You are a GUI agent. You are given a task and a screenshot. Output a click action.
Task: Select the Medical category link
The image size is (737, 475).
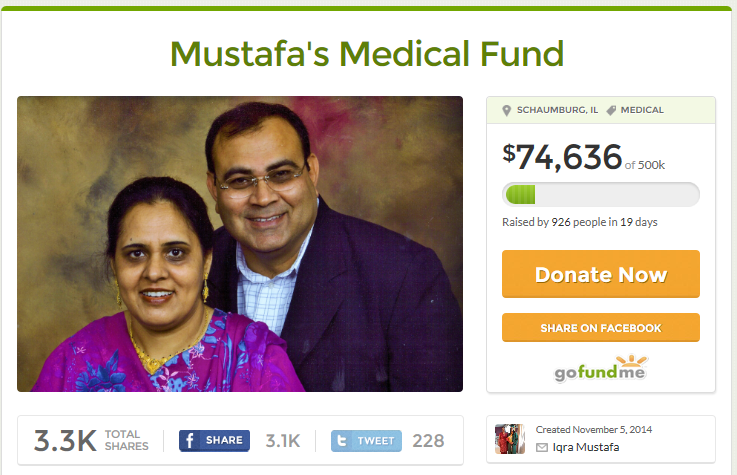click(x=642, y=110)
